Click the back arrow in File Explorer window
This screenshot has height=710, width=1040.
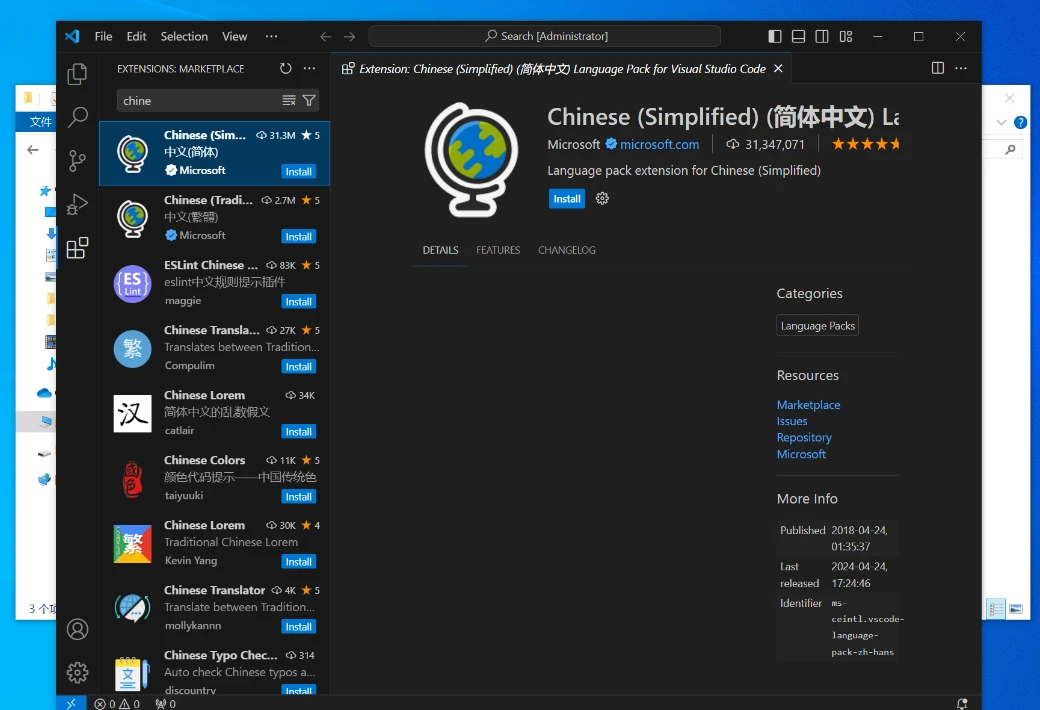pyautogui.click(x=32, y=150)
